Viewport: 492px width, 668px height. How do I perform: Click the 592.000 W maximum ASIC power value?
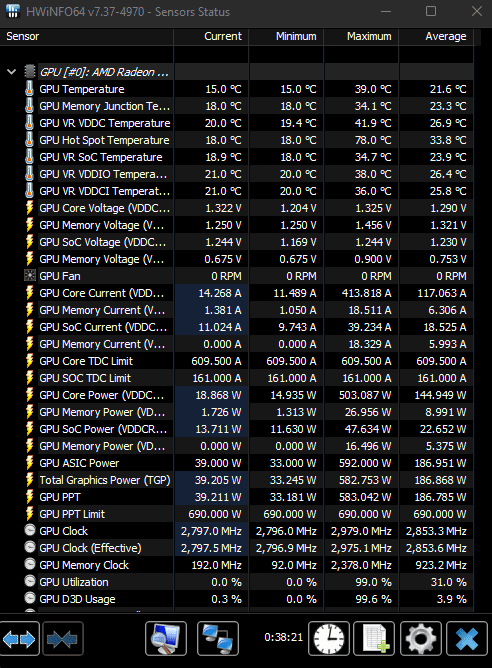365,463
